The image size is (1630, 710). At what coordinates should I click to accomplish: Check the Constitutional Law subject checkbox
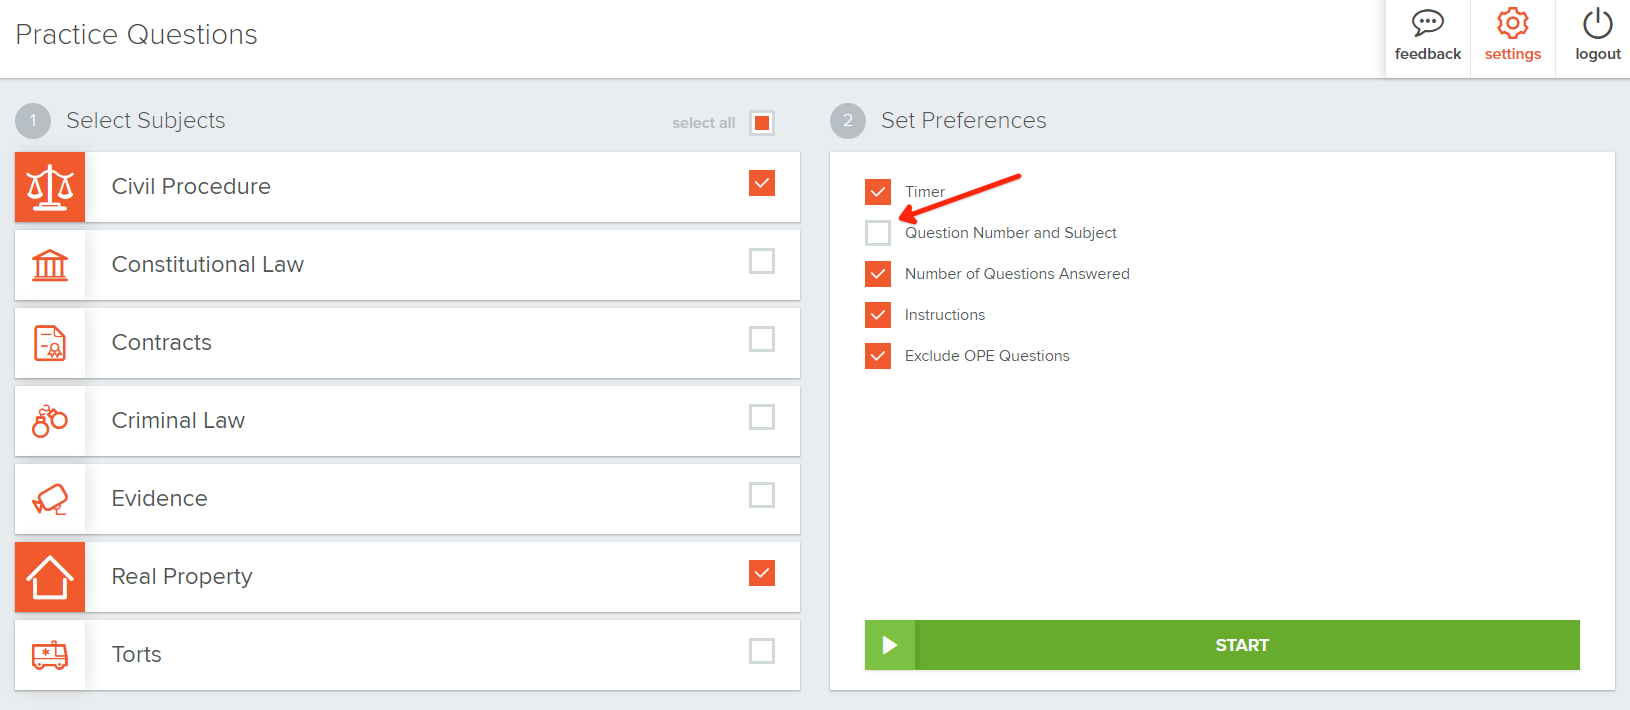point(762,261)
